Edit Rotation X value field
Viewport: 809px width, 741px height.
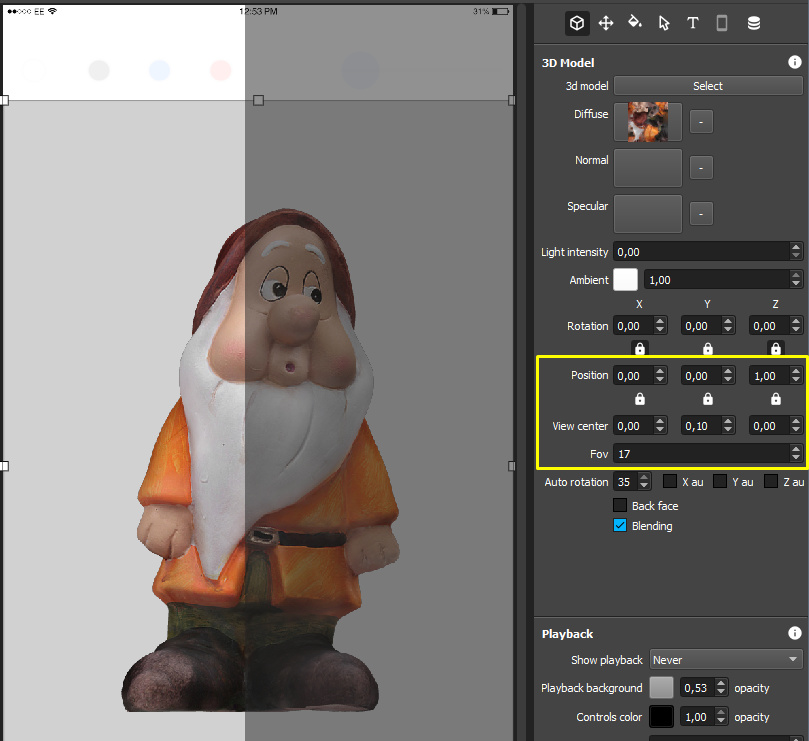[x=634, y=326]
